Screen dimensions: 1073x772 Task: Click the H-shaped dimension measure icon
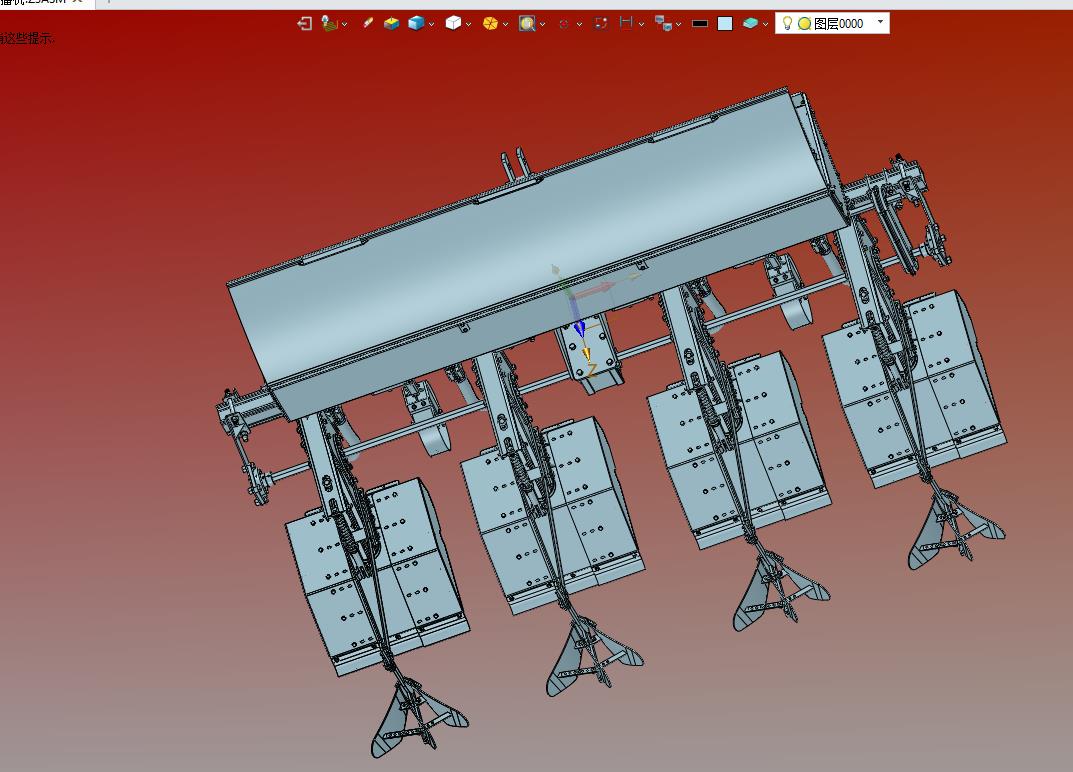click(x=625, y=23)
